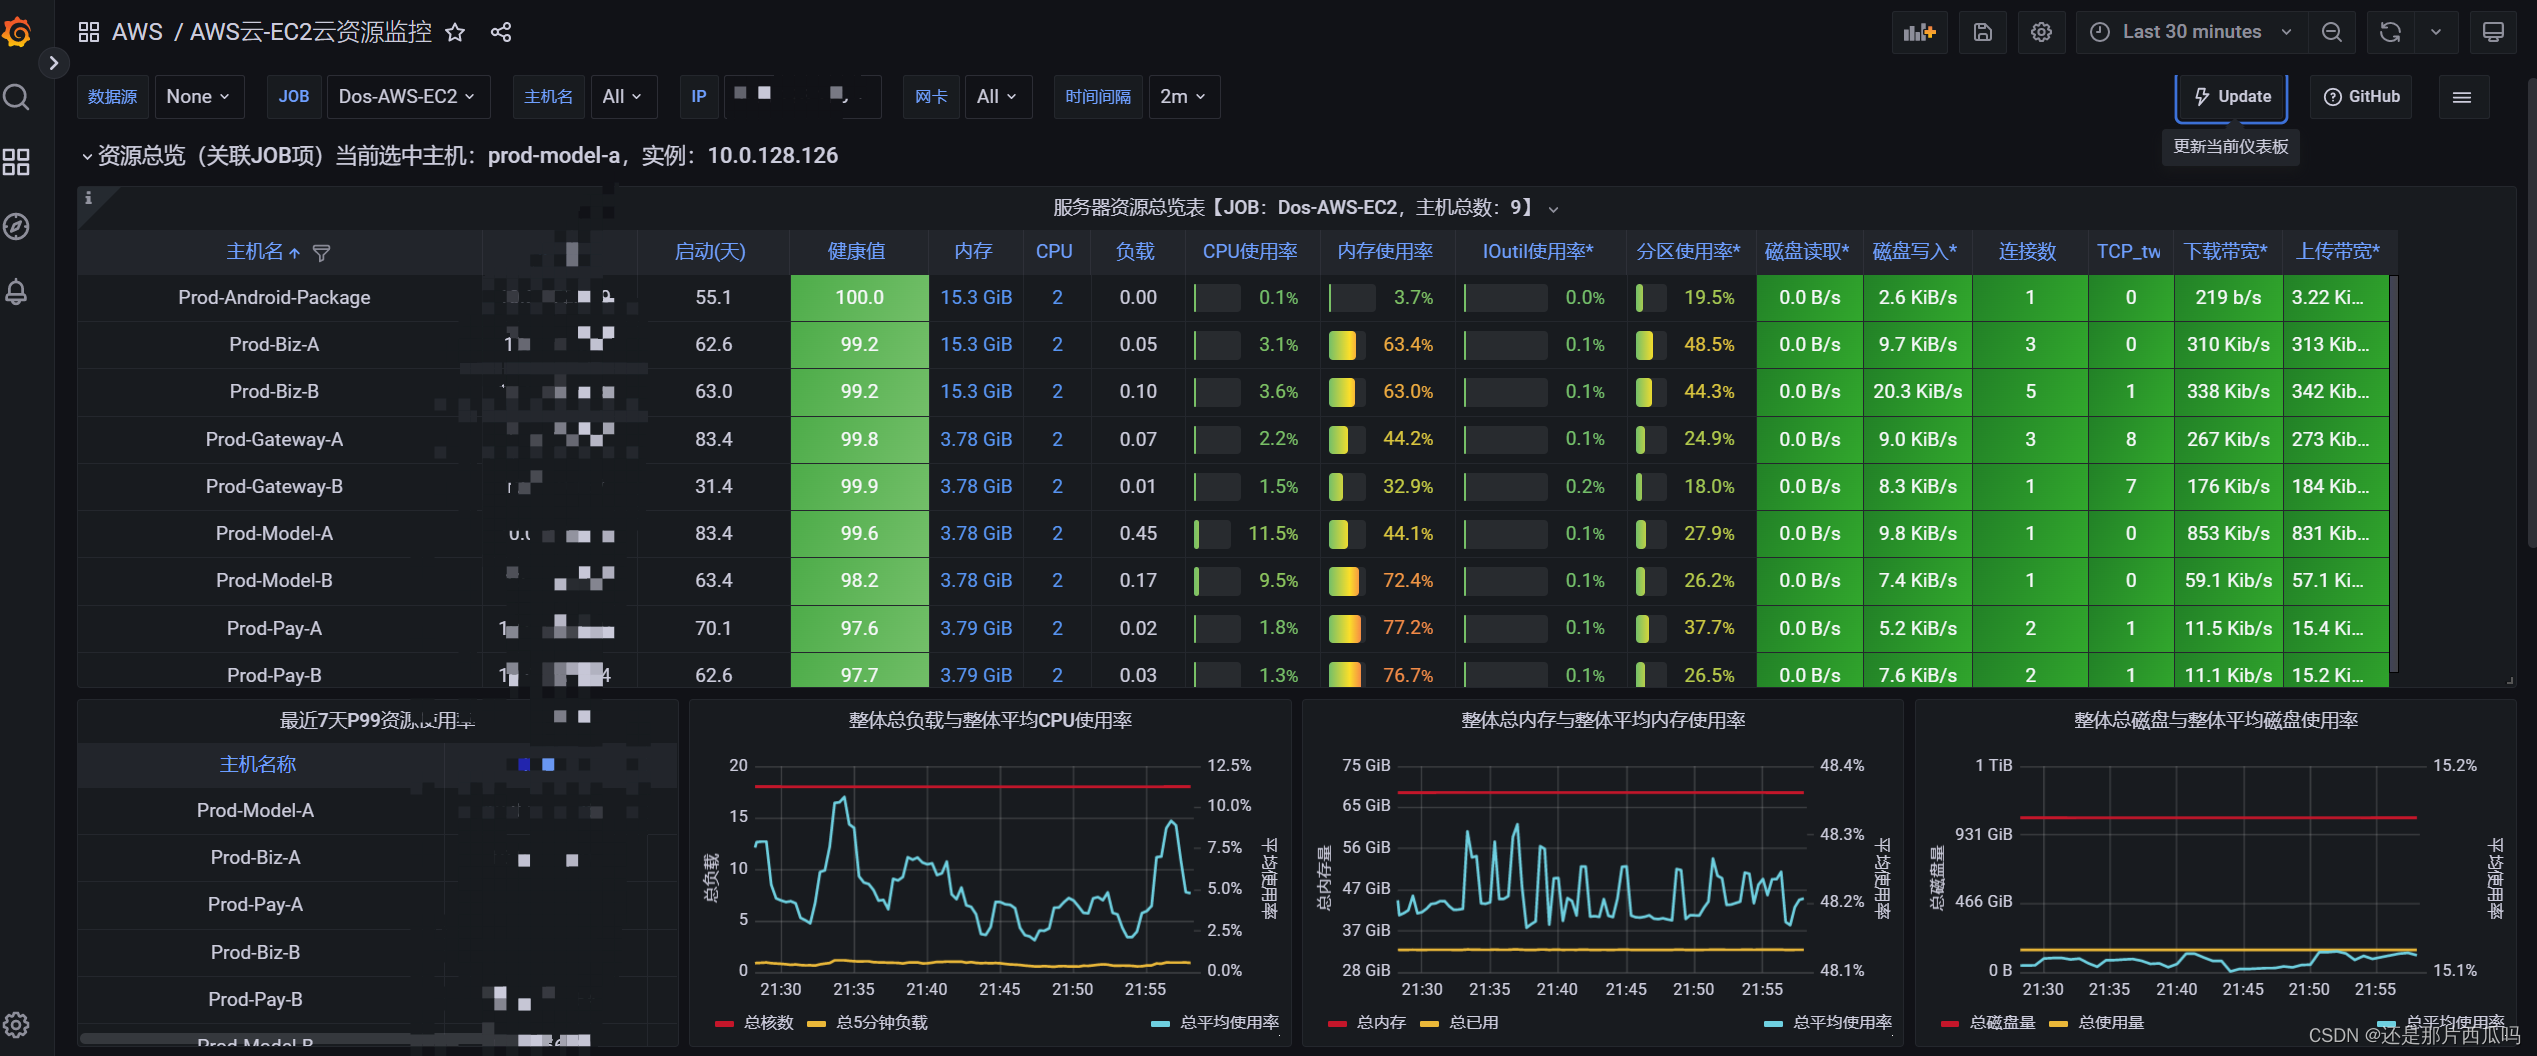Screen dimensions: 2537x1056
Task: Open the 网卡 All dropdown
Action: pos(997,97)
